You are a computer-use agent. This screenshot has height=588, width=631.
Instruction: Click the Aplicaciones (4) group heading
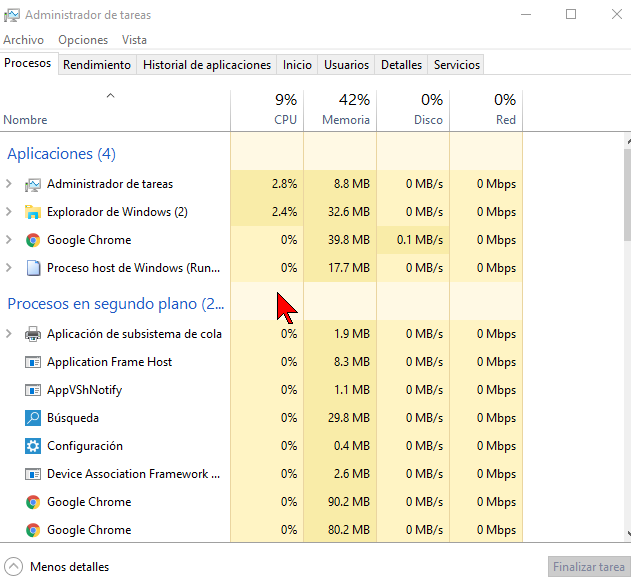62,154
